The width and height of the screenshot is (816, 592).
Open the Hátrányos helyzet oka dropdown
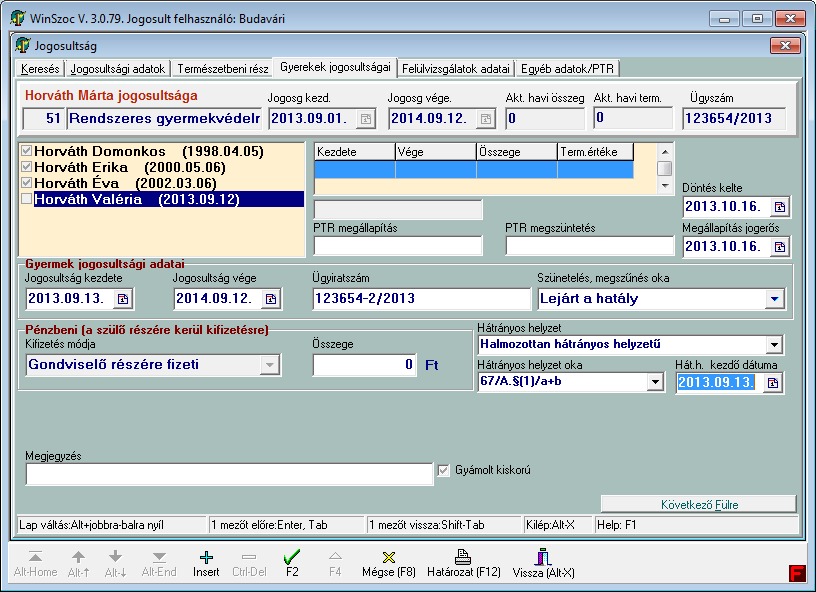(655, 382)
